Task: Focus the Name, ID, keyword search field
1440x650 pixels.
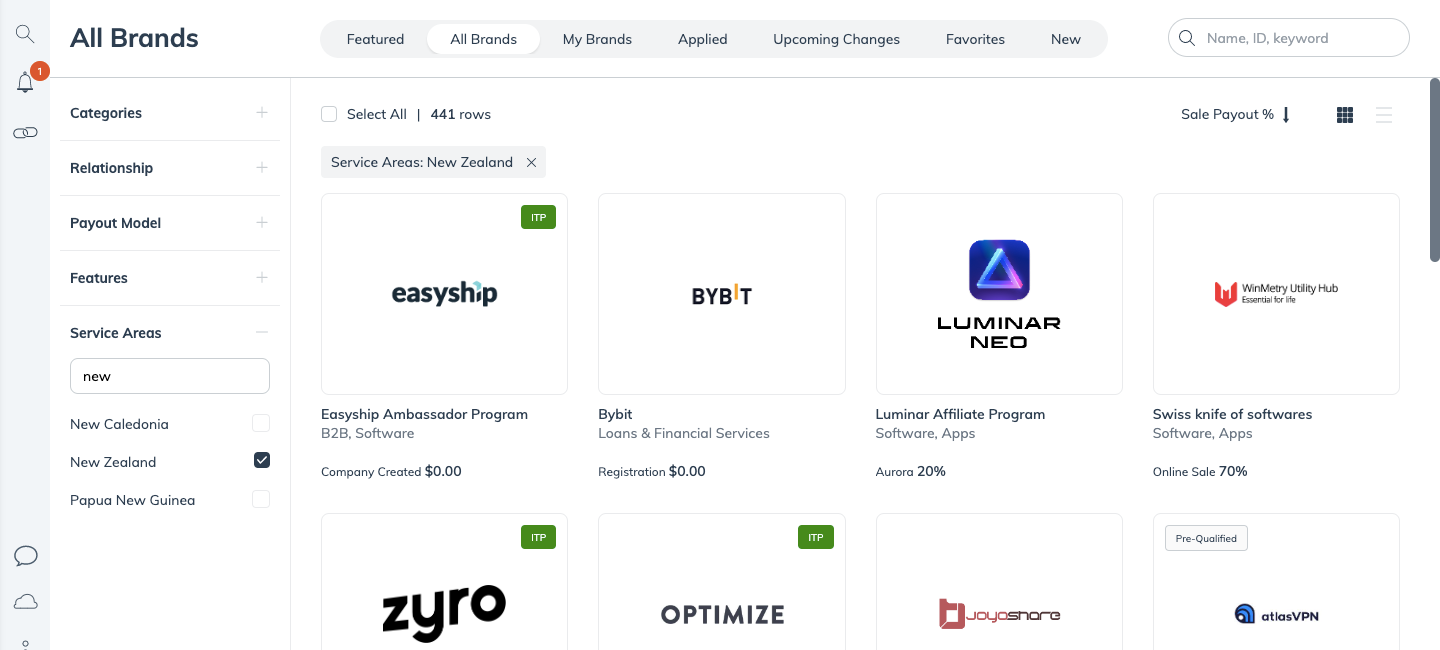Action: click(x=1289, y=38)
